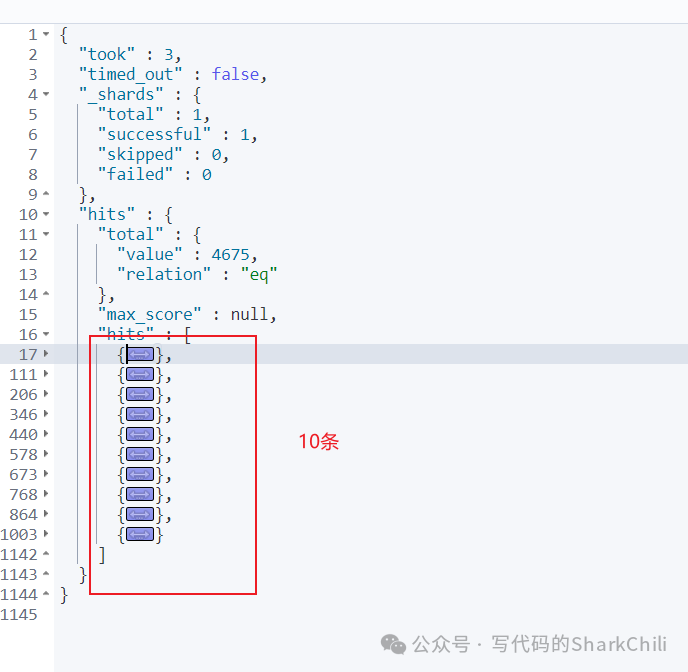Viewport: 688px width, 672px height.
Task: Click the "value" key on line 12
Action: (150, 254)
